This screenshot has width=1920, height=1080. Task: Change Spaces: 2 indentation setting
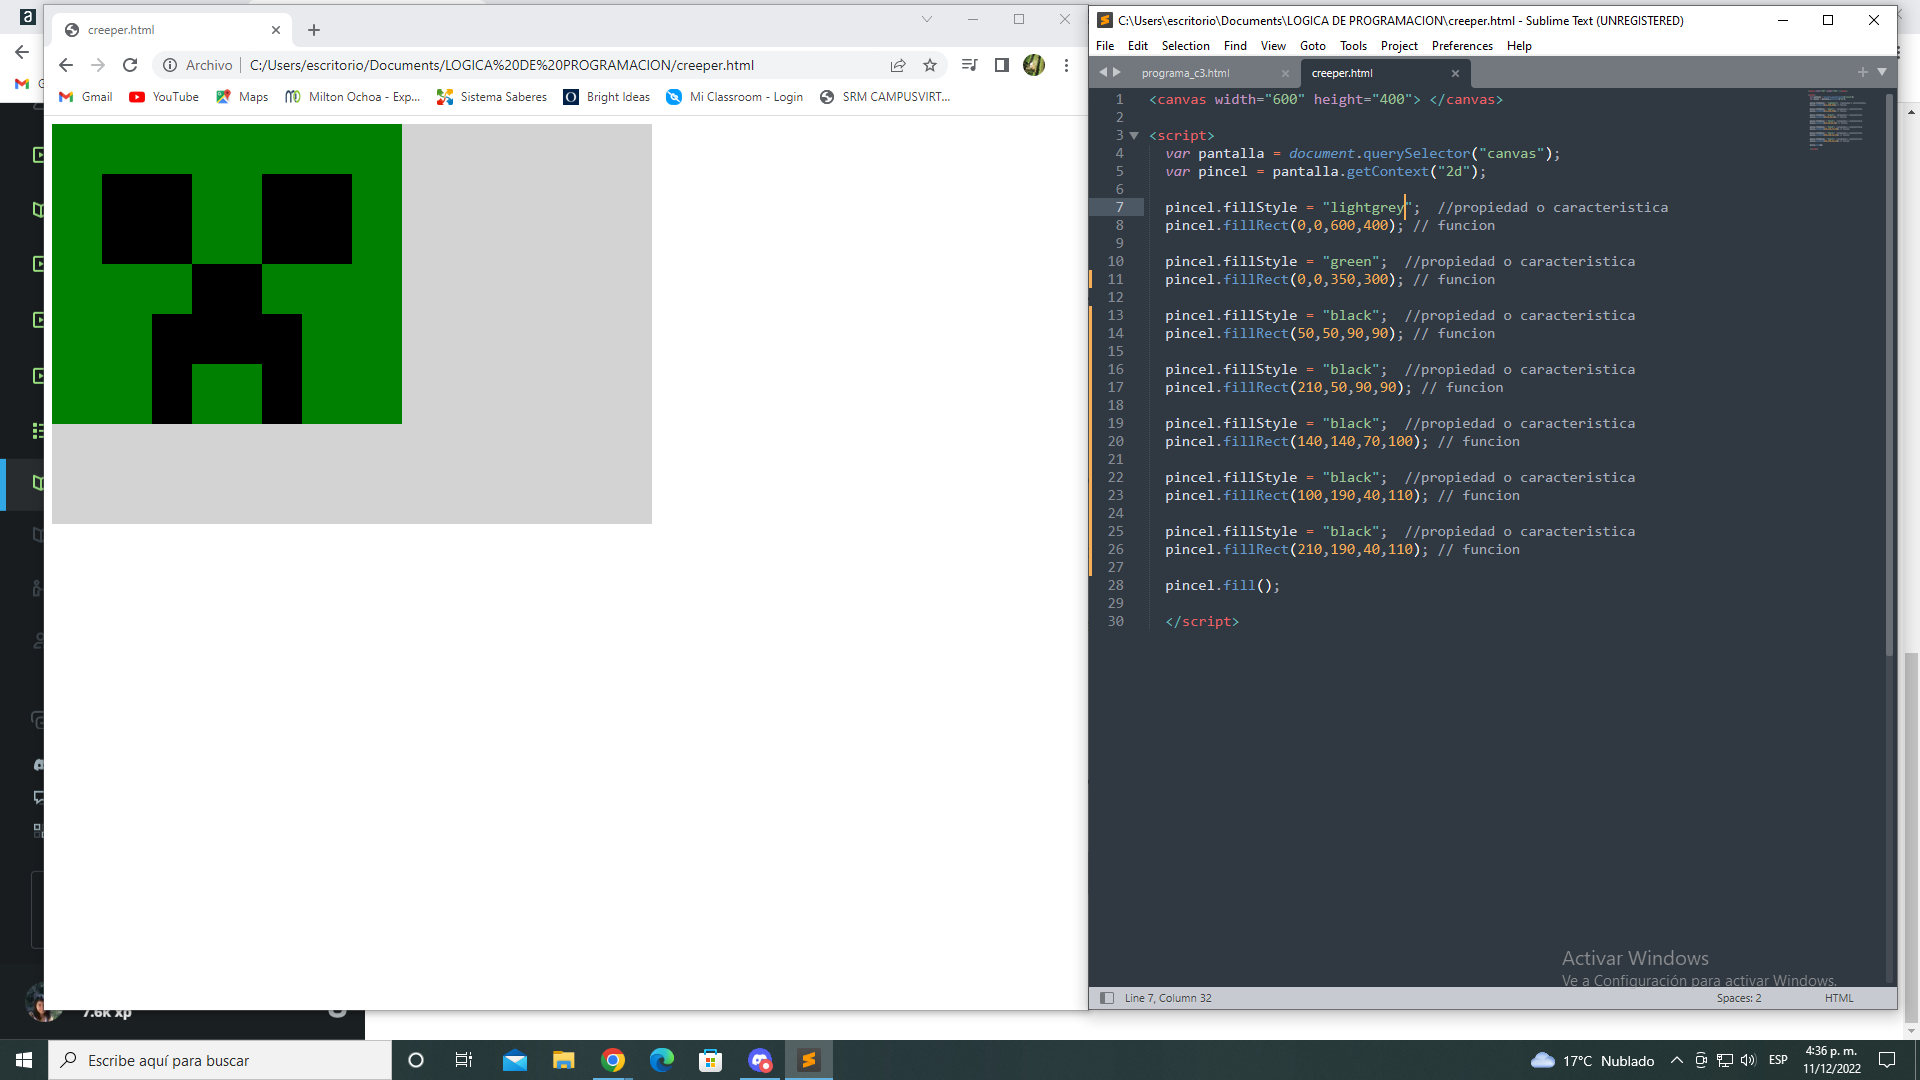[x=1739, y=998]
